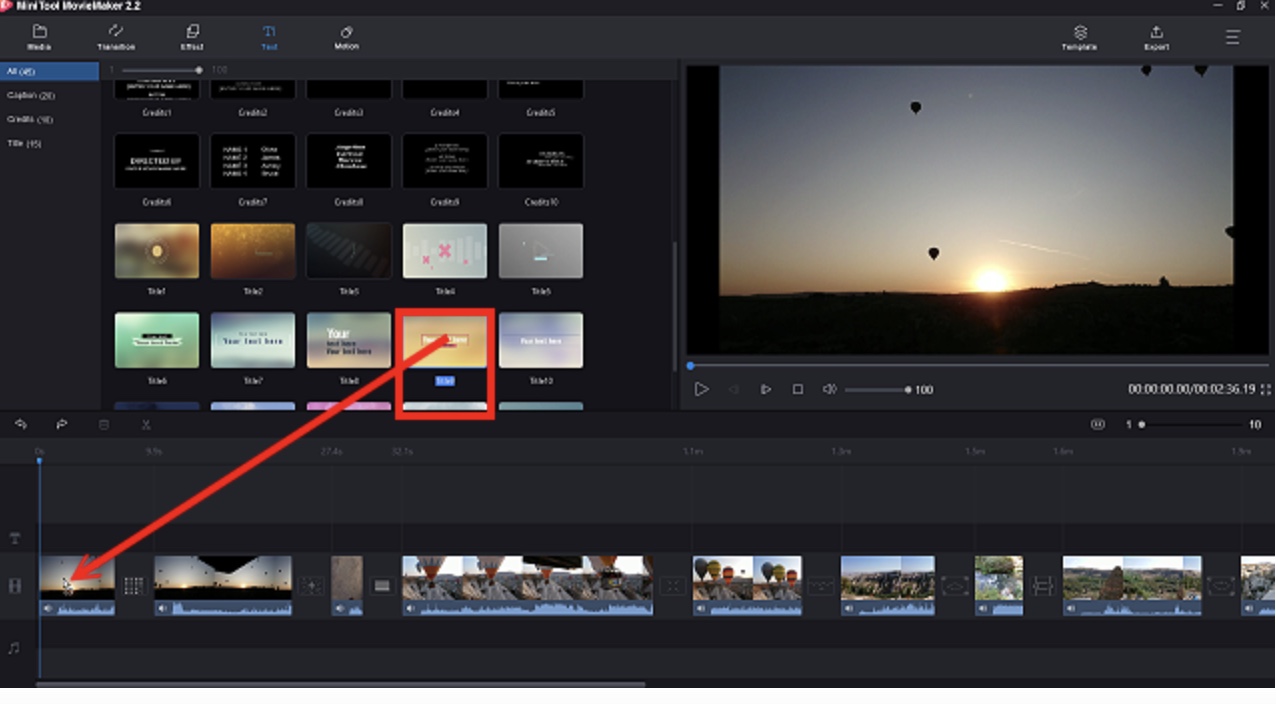Select the green Title6 banner template

pyautogui.click(x=157, y=340)
